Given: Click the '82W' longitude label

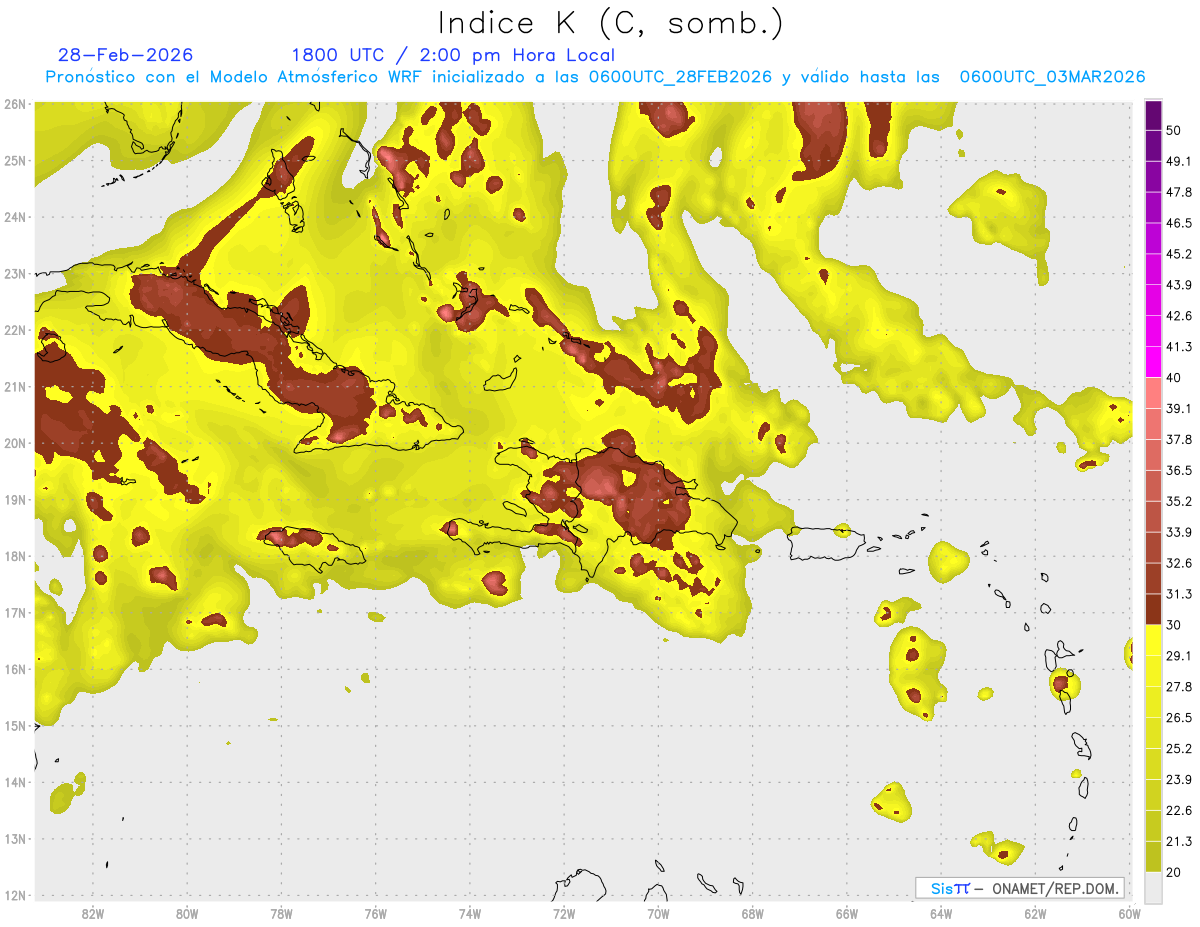Looking at the screenshot, I should pyautogui.click(x=92, y=913).
